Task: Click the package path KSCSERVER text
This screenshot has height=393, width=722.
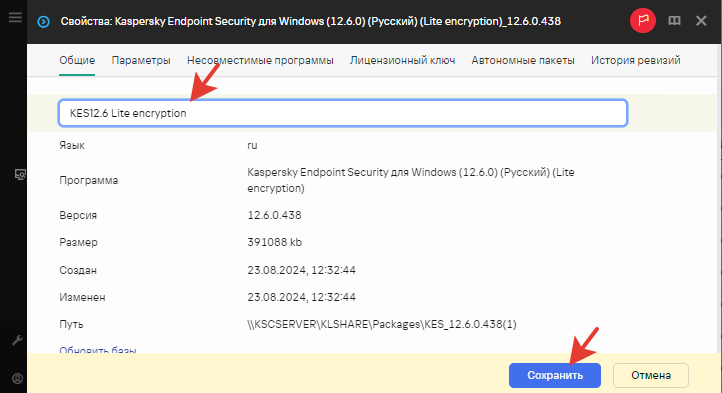Action: [x=382, y=324]
